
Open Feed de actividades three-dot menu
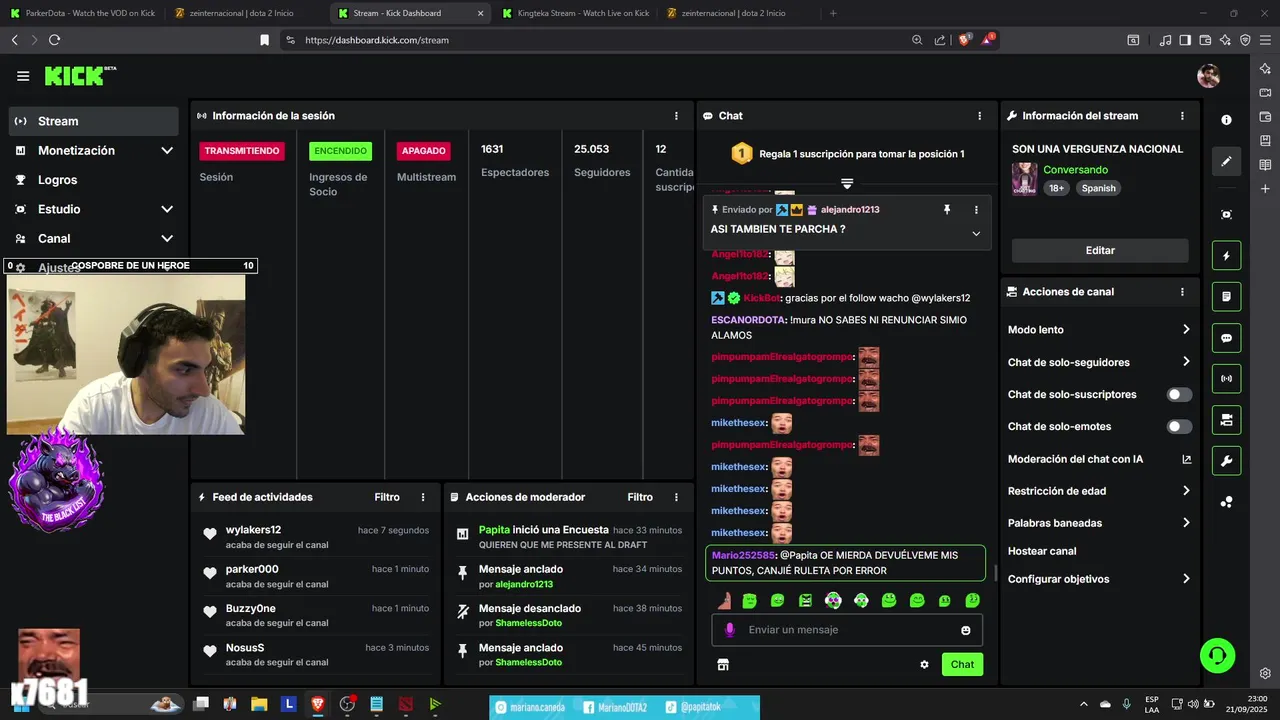pos(423,497)
